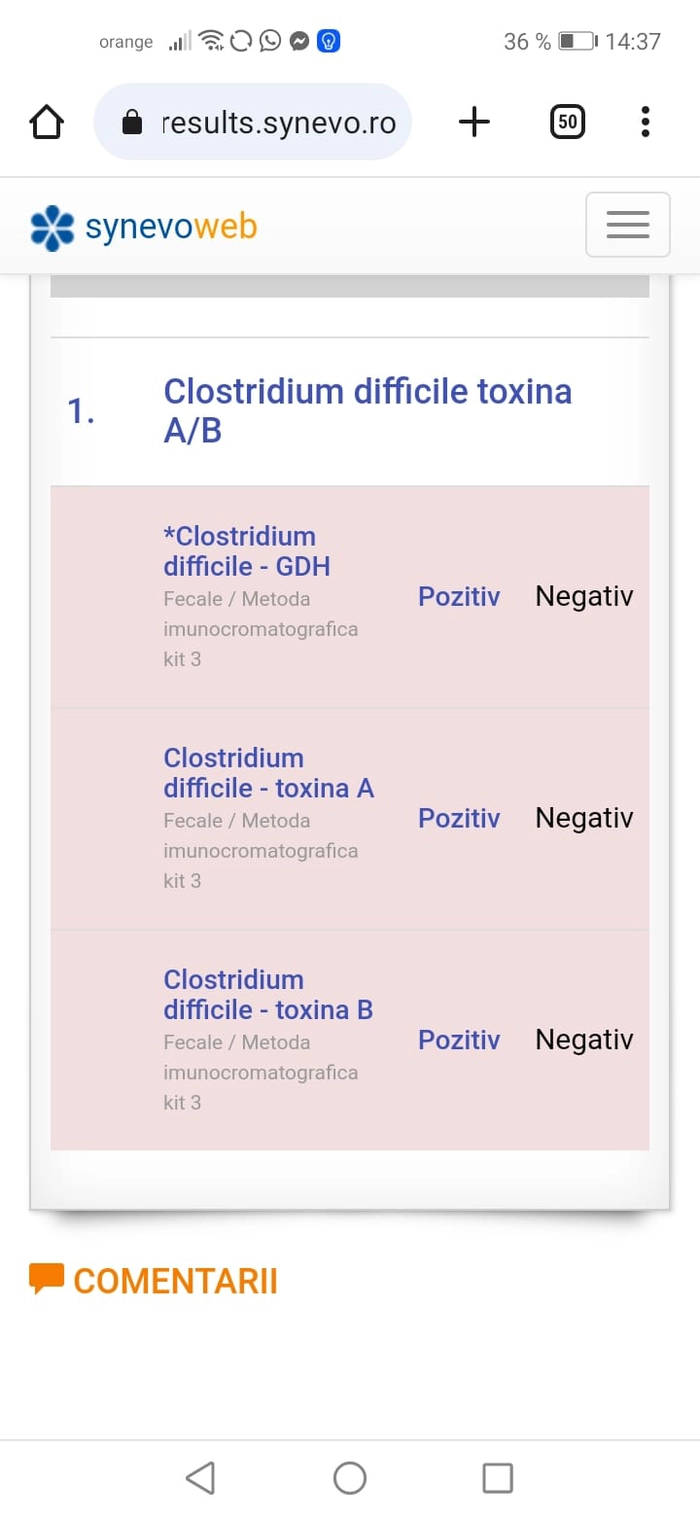The height and width of the screenshot is (1517, 700).
Task: Open Clostridium difficile toxina A/B heading
Action: coord(368,410)
